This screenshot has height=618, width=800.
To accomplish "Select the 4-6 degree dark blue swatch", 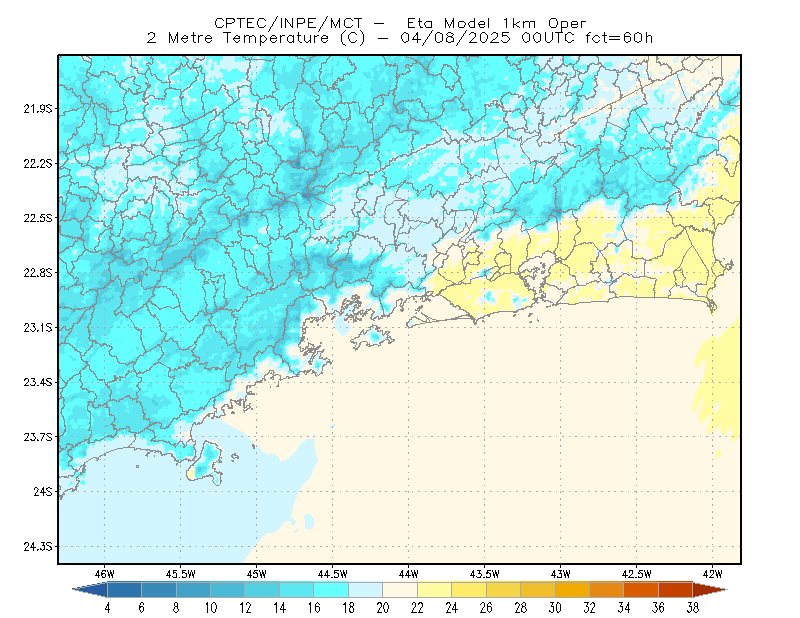I will [x=124, y=590].
